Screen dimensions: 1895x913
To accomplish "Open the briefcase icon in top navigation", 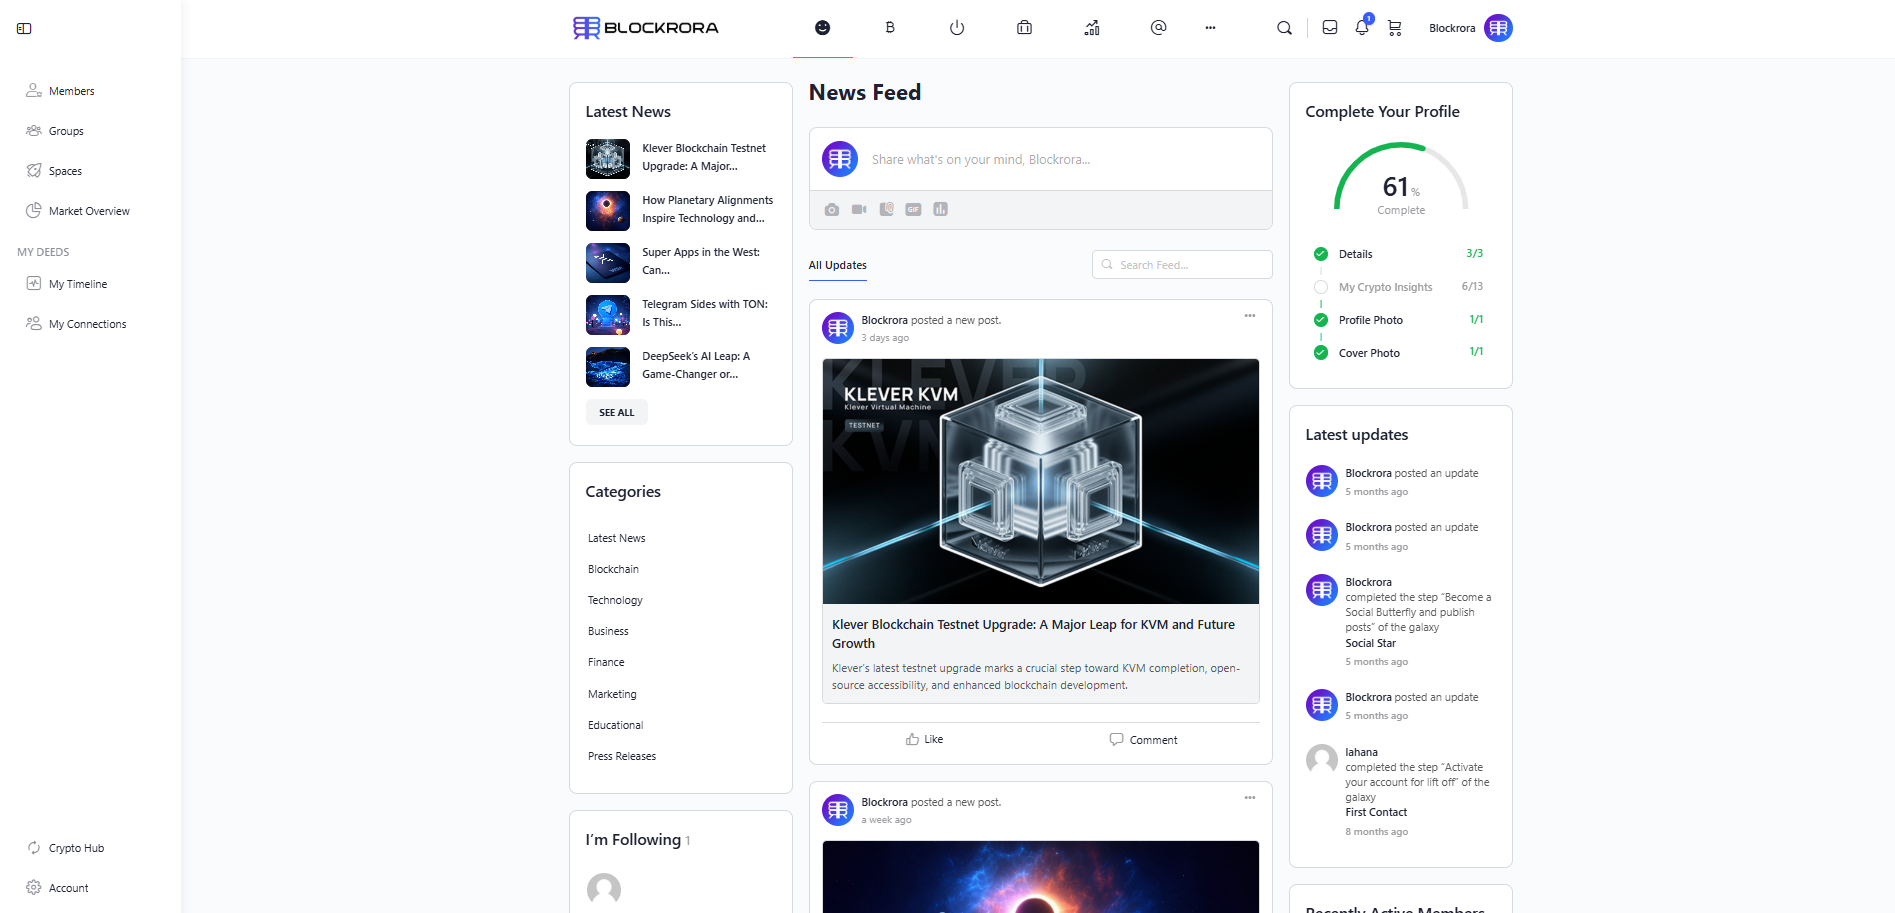I will 1024,28.
